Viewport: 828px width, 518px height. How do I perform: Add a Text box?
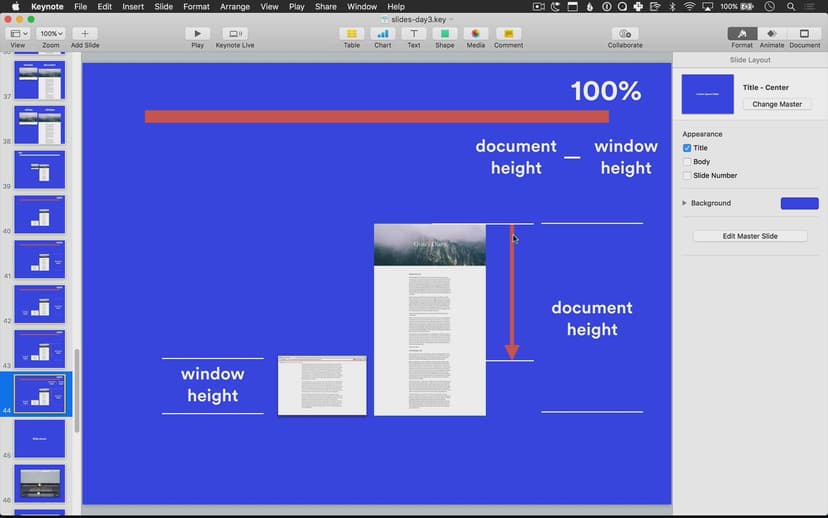pos(413,33)
